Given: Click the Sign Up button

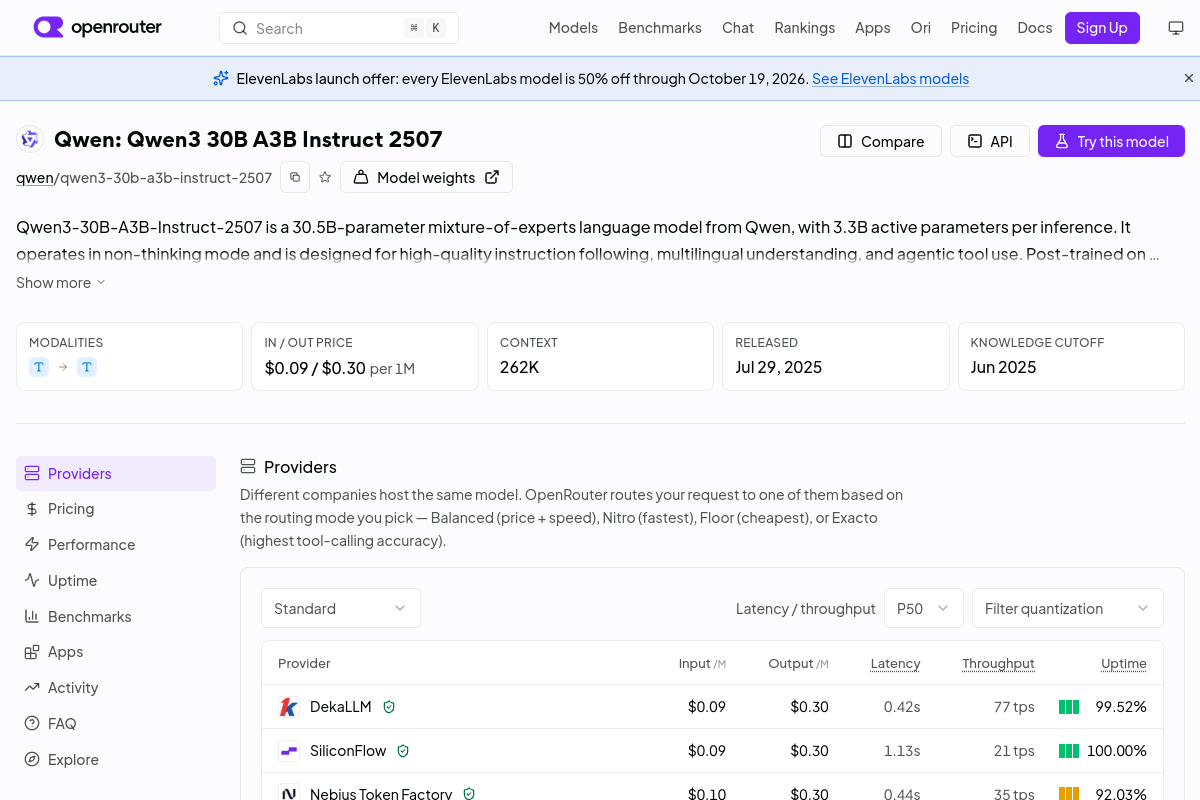Looking at the screenshot, I should pyautogui.click(x=1102, y=28).
